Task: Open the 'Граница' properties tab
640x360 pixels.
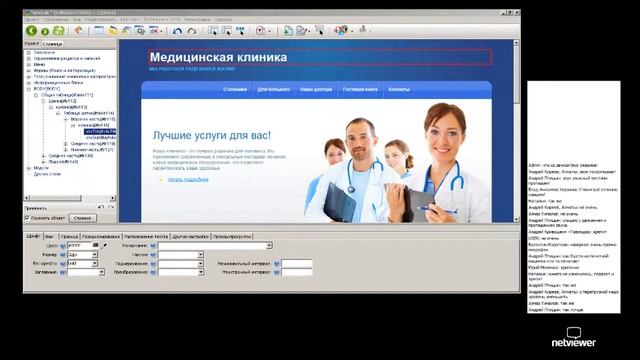Action: point(69,236)
